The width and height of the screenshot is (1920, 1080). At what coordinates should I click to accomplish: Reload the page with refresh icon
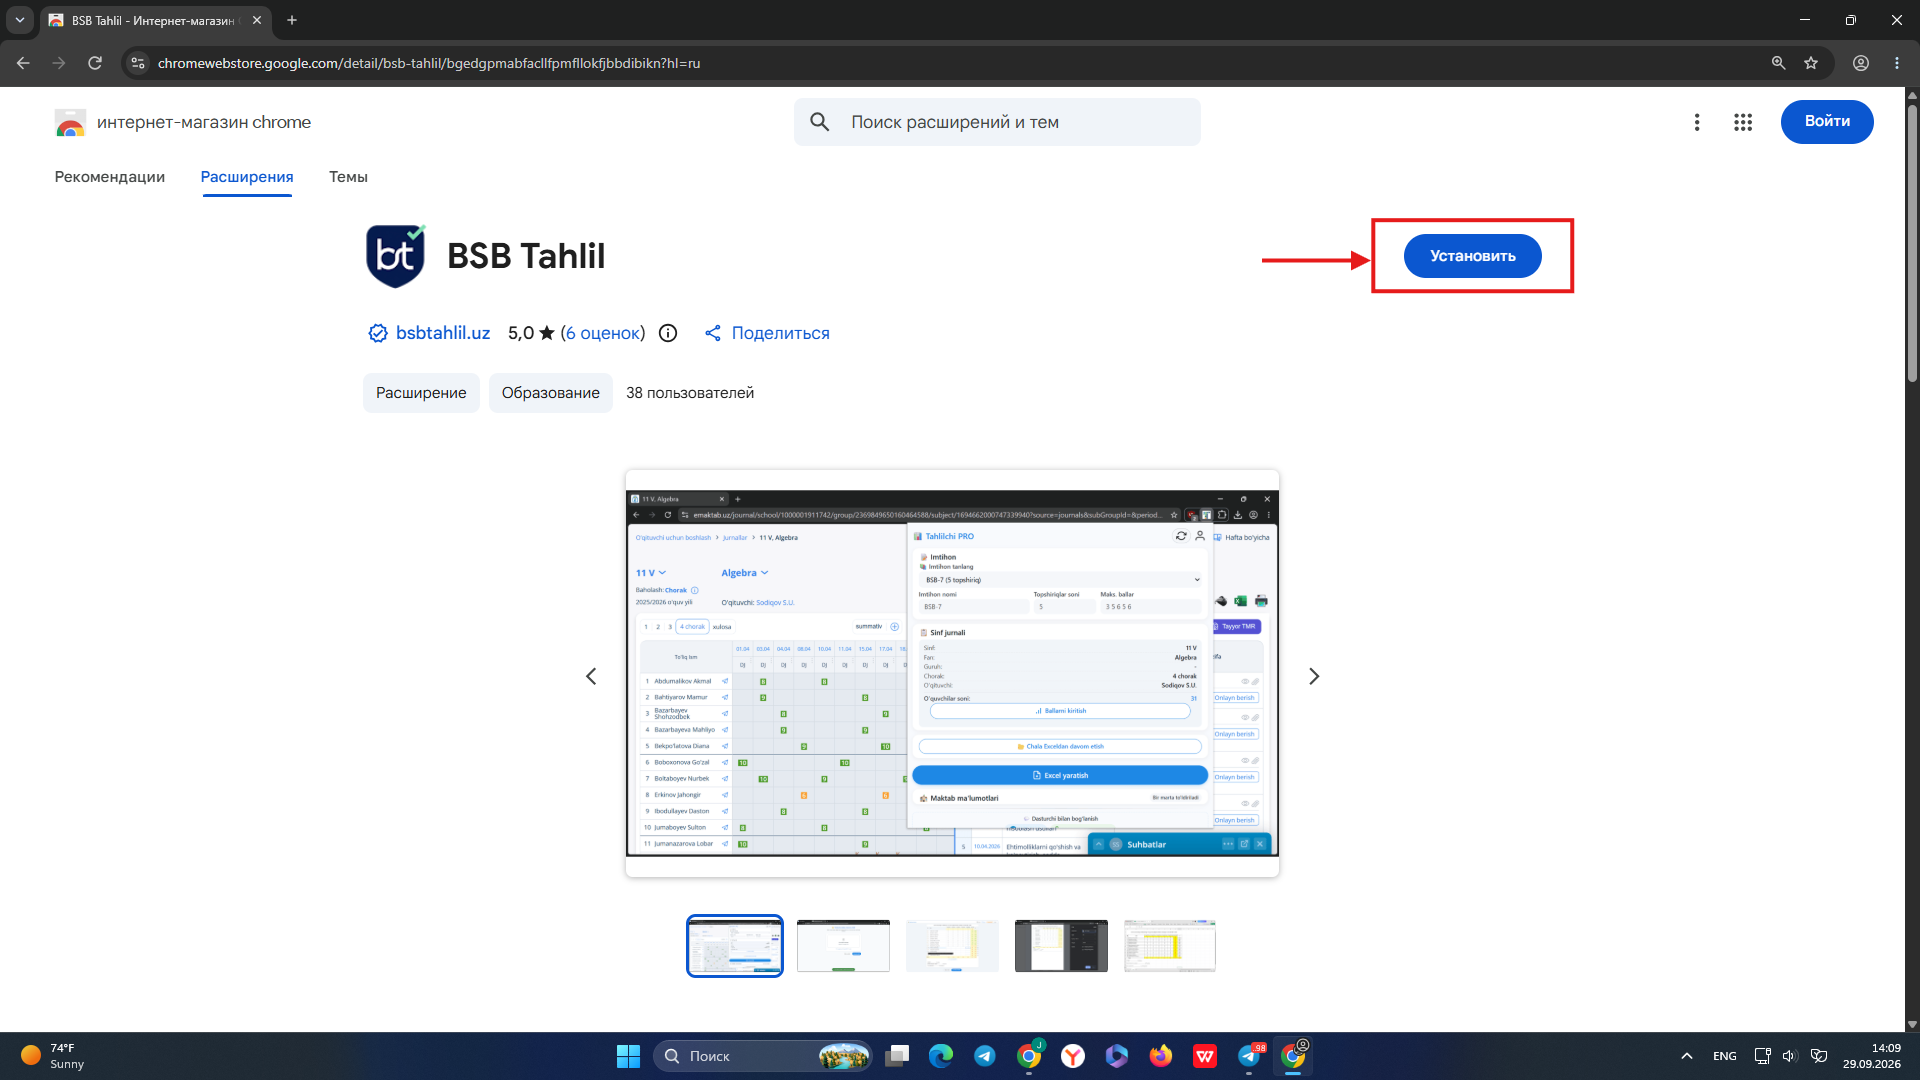click(x=95, y=63)
